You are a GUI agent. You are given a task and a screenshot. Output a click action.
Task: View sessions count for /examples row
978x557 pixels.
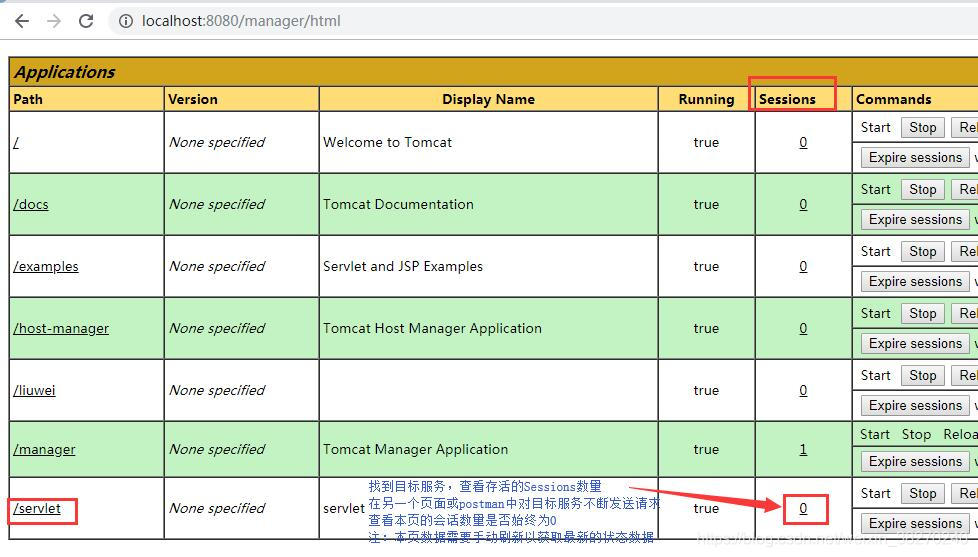click(x=803, y=266)
